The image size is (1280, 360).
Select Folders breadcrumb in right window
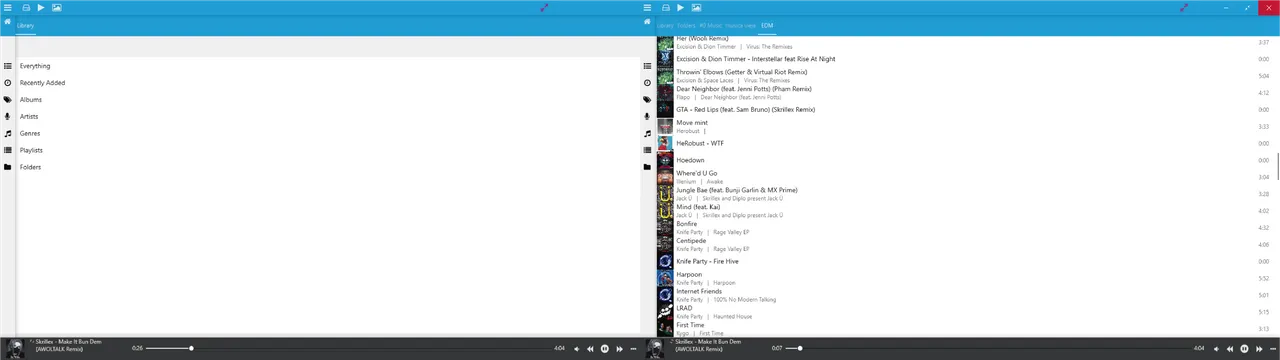pos(686,26)
